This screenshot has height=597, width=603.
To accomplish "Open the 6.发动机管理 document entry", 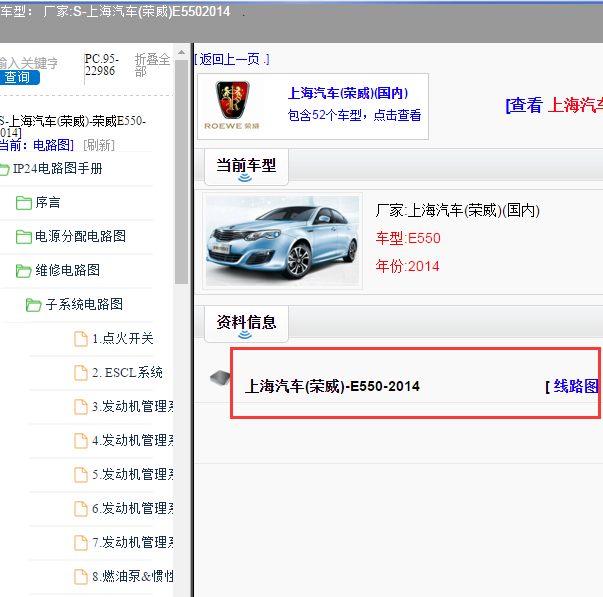I will click(x=132, y=508).
